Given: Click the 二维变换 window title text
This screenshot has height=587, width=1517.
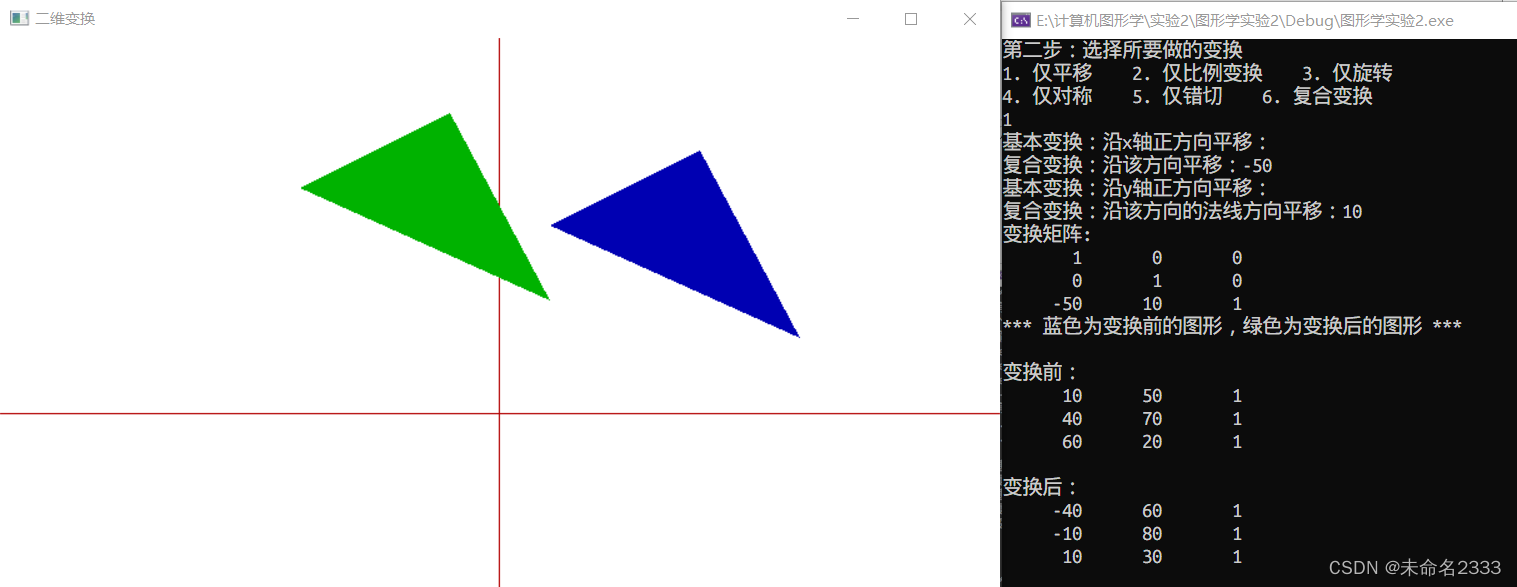Looking at the screenshot, I should [65, 19].
